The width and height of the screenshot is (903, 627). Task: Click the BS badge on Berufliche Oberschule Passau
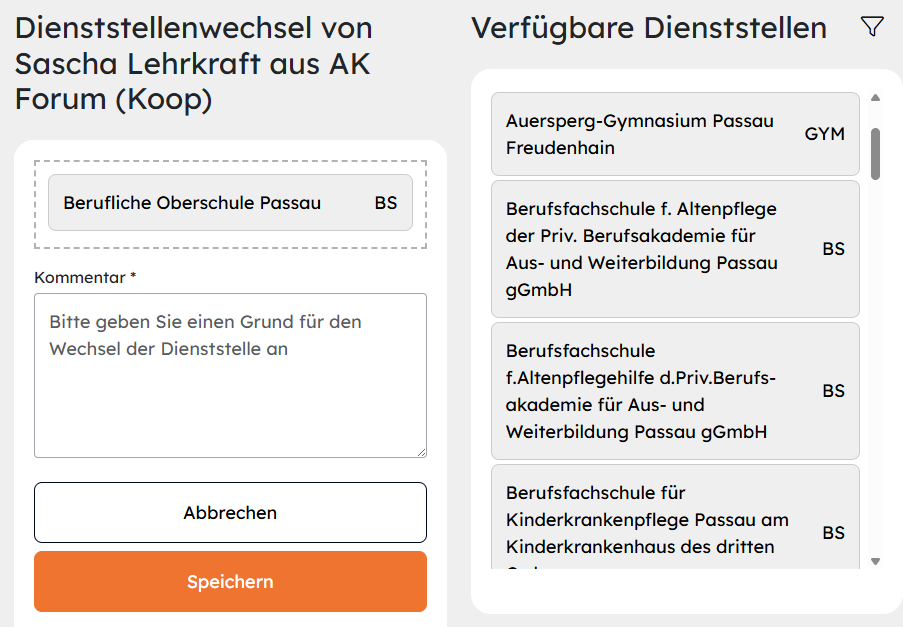386,203
